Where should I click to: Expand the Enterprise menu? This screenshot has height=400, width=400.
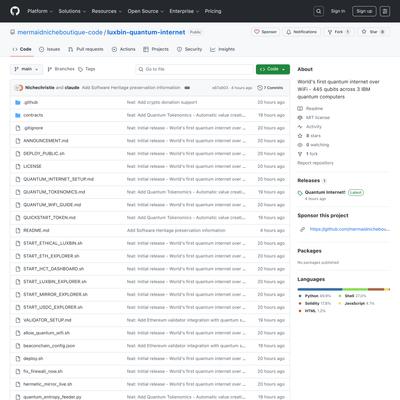click(x=184, y=11)
